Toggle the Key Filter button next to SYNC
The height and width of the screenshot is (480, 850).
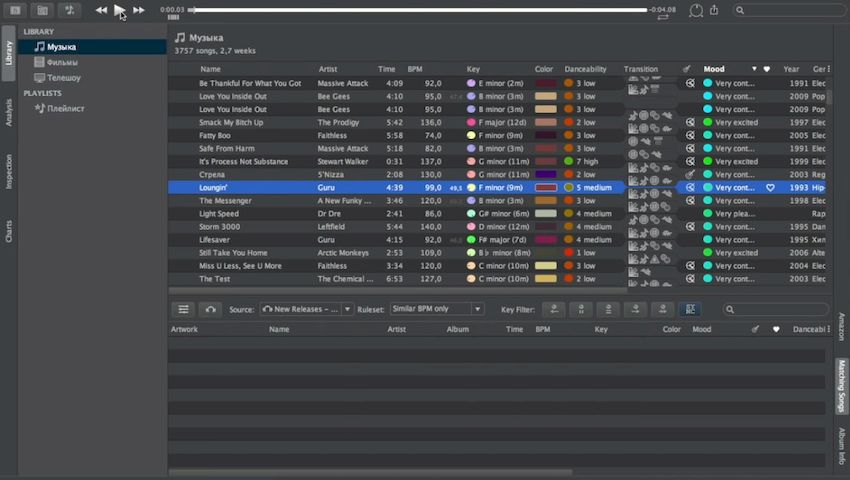coord(662,309)
